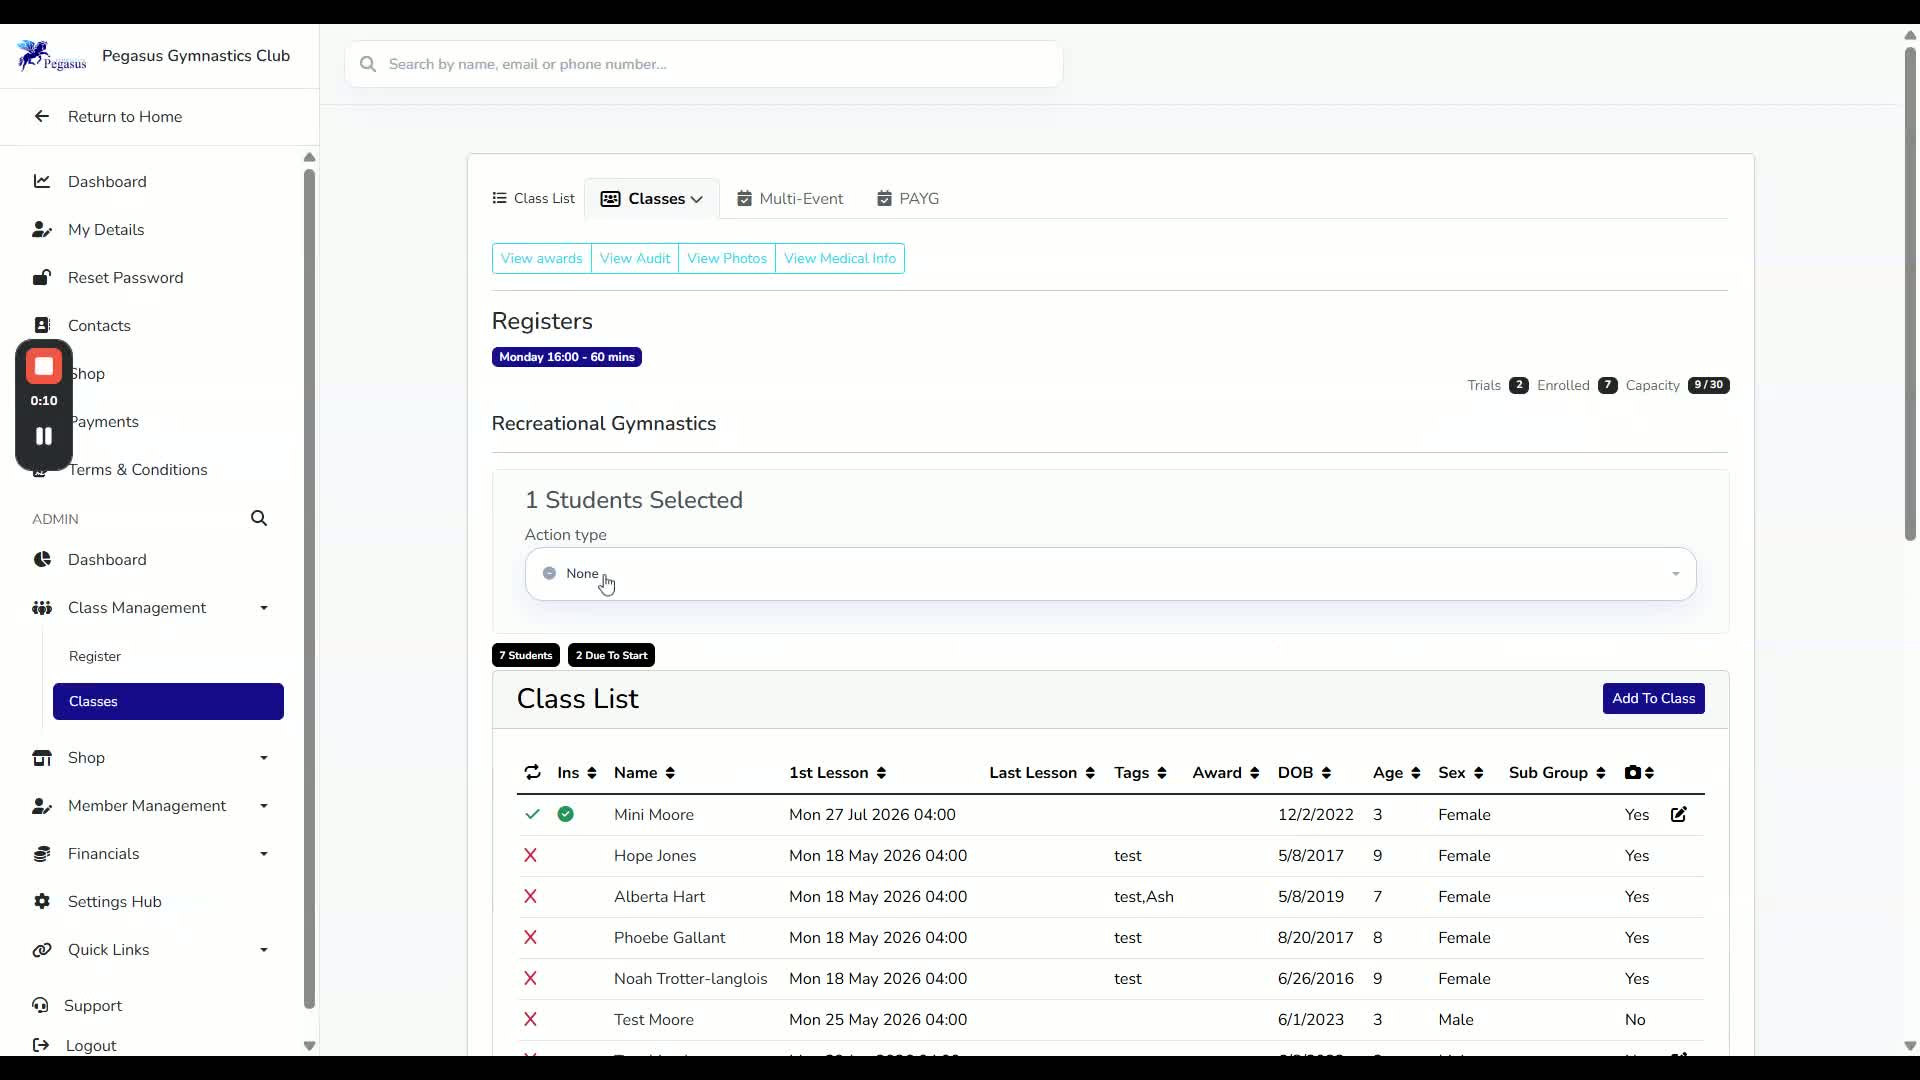
Task: Toggle selection X for Phoebe Gallant
Action: coord(530,937)
